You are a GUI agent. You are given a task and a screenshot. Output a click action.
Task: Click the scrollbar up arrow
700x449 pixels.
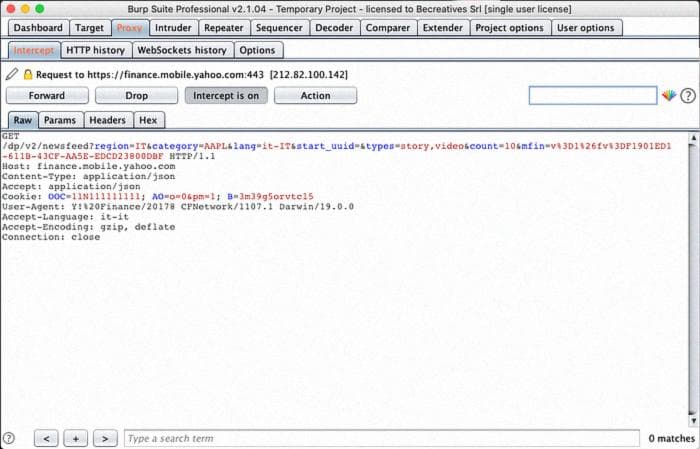693,138
